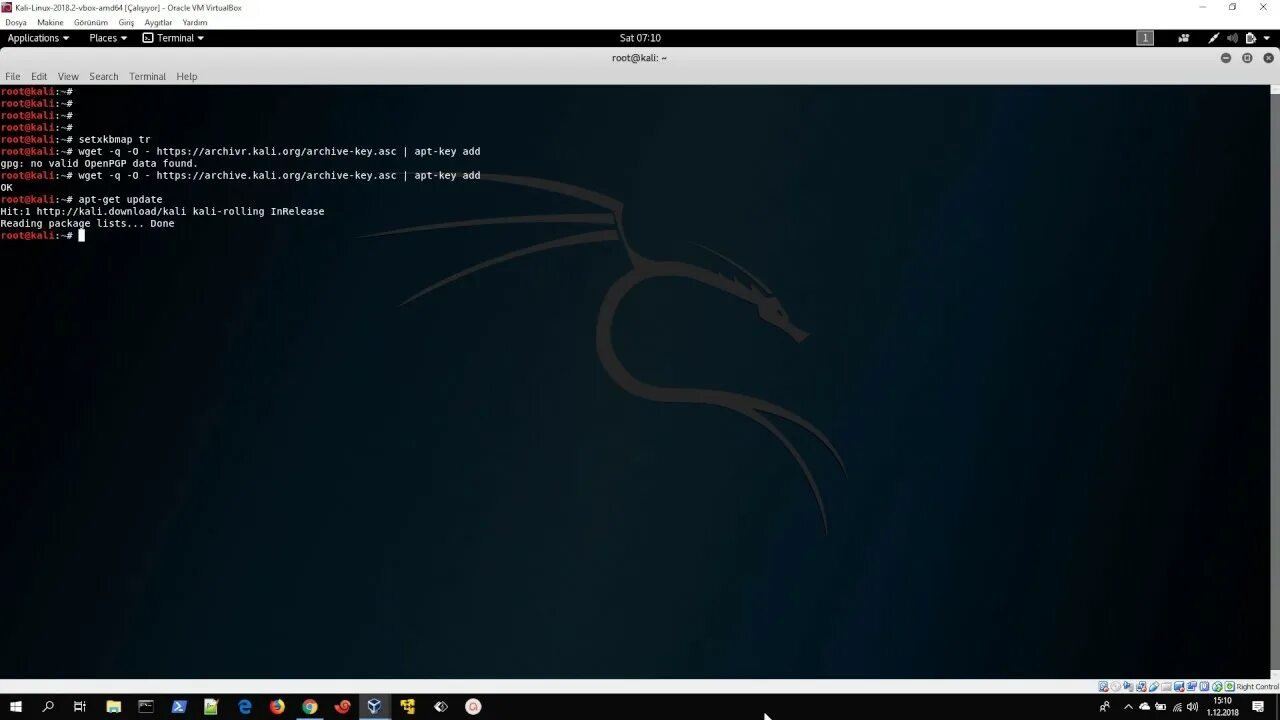Viewport: 1280px width, 720px height.
Task: Click VirtualBox audio status icon
Action: 1128,687
